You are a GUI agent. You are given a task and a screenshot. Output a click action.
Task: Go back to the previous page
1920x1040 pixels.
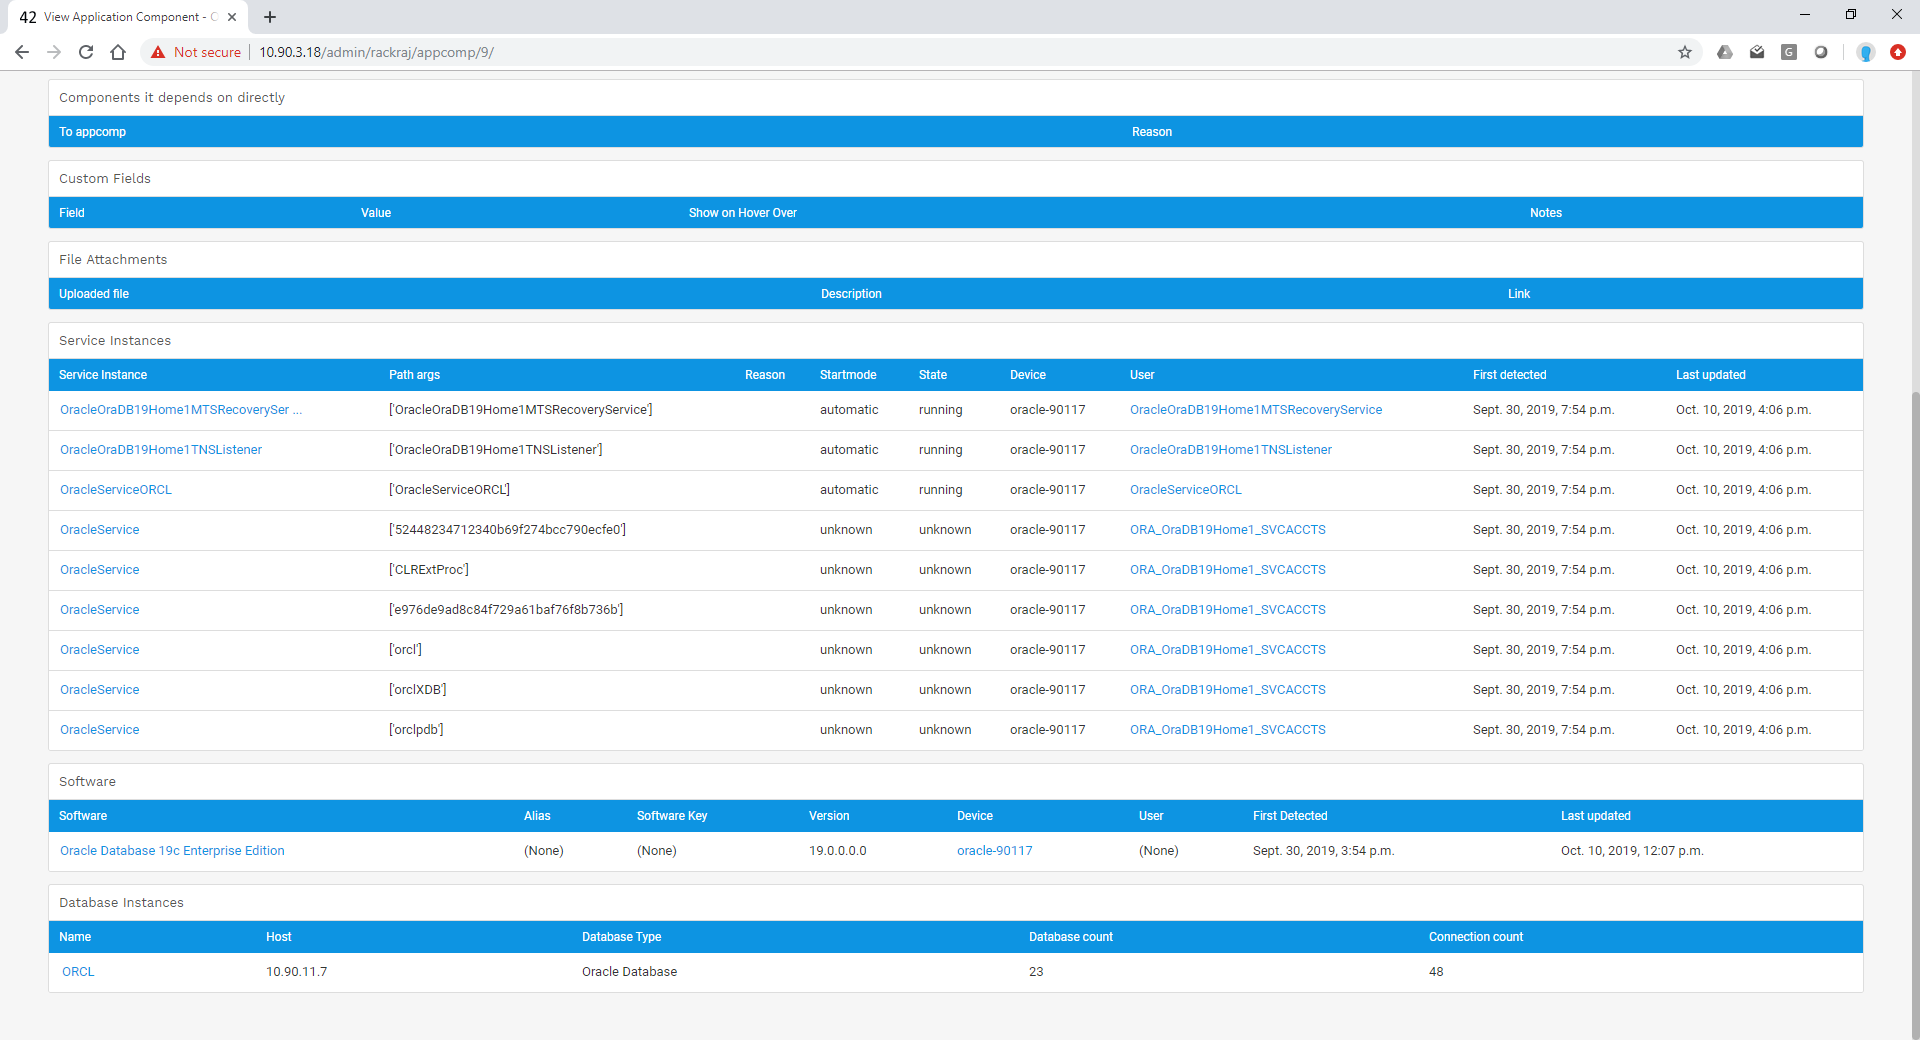coord(22,52)
